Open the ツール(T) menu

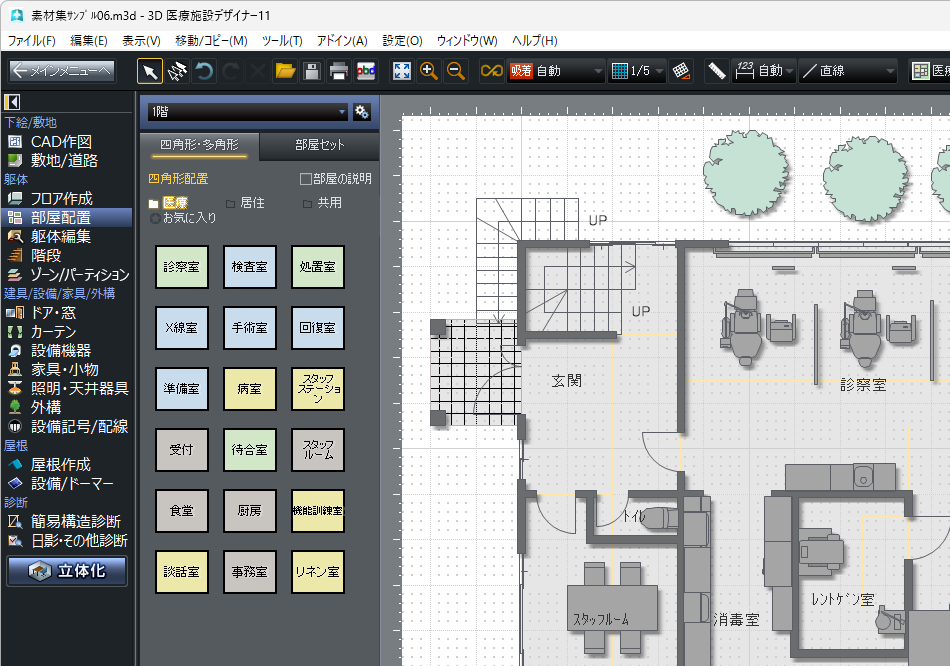pos(281,41)
